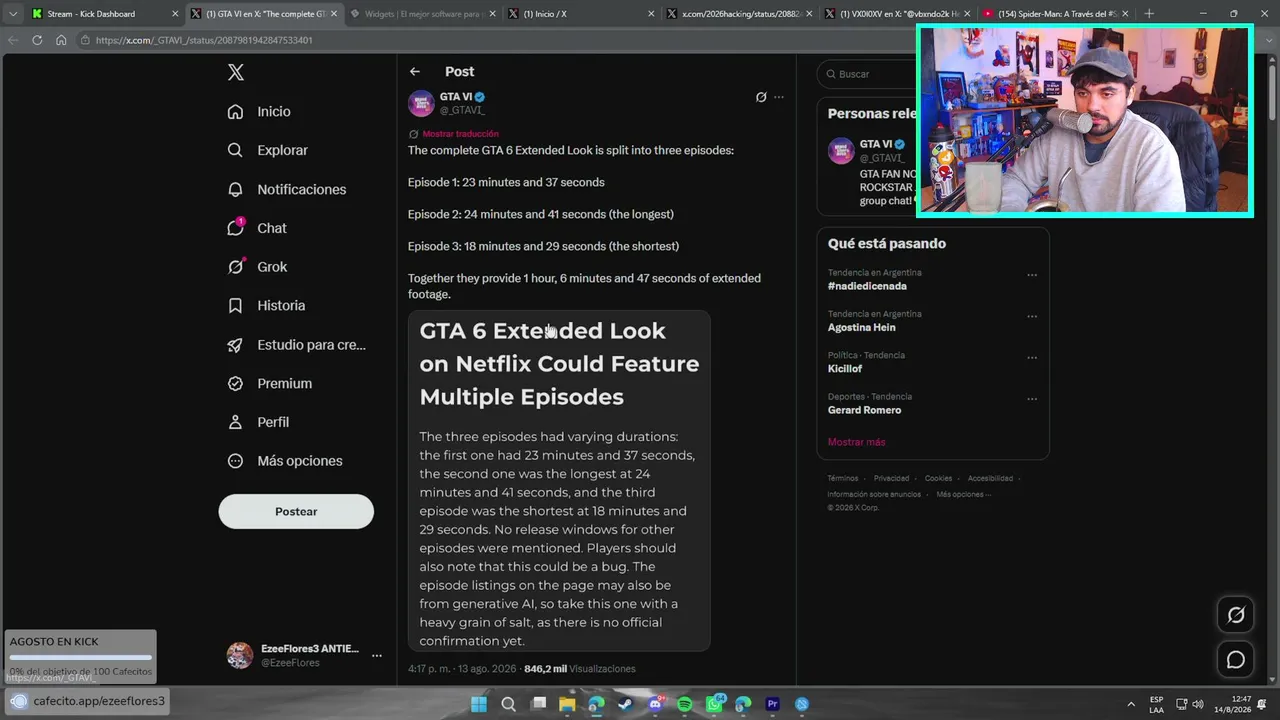The width and height of the screenshot is (1280, 720).
Task: Launch Spotify from the taskbar
Action: (x=685, y=704)
